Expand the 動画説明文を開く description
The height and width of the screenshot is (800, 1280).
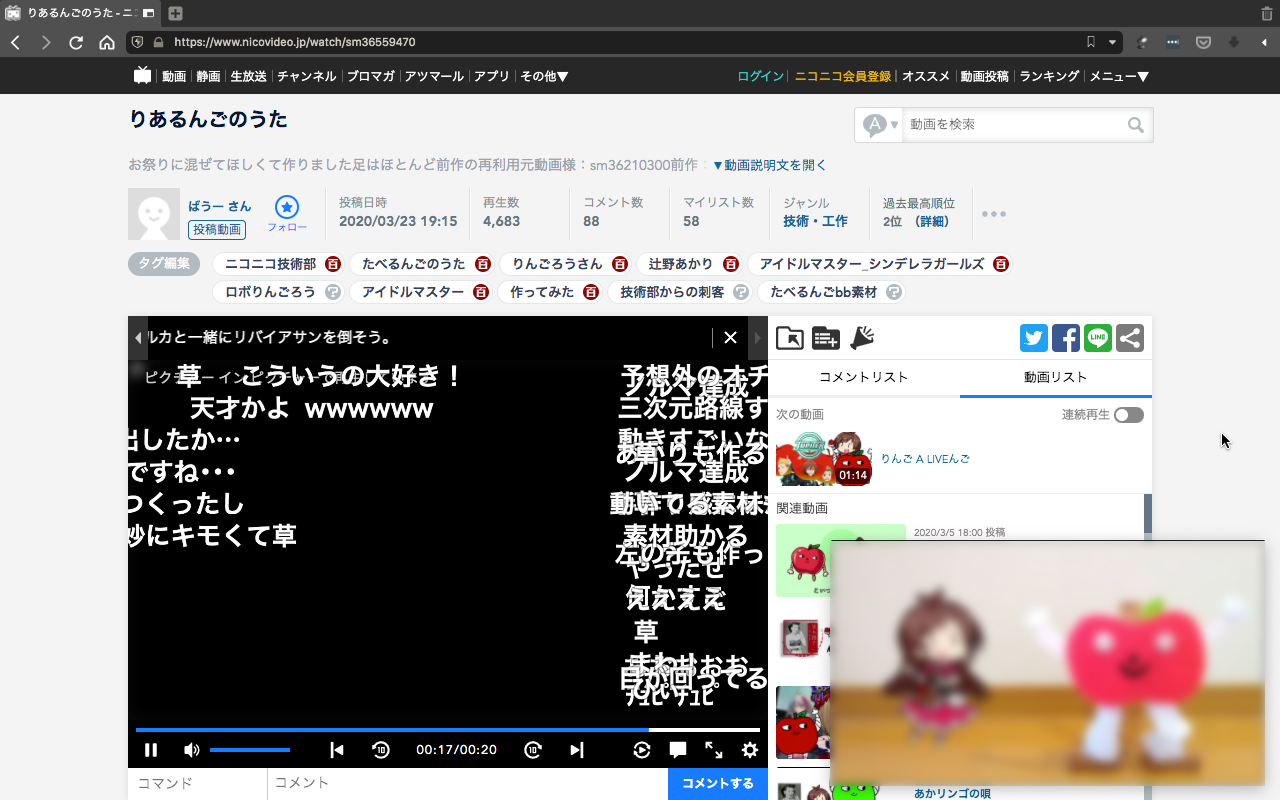pos(769,165)
